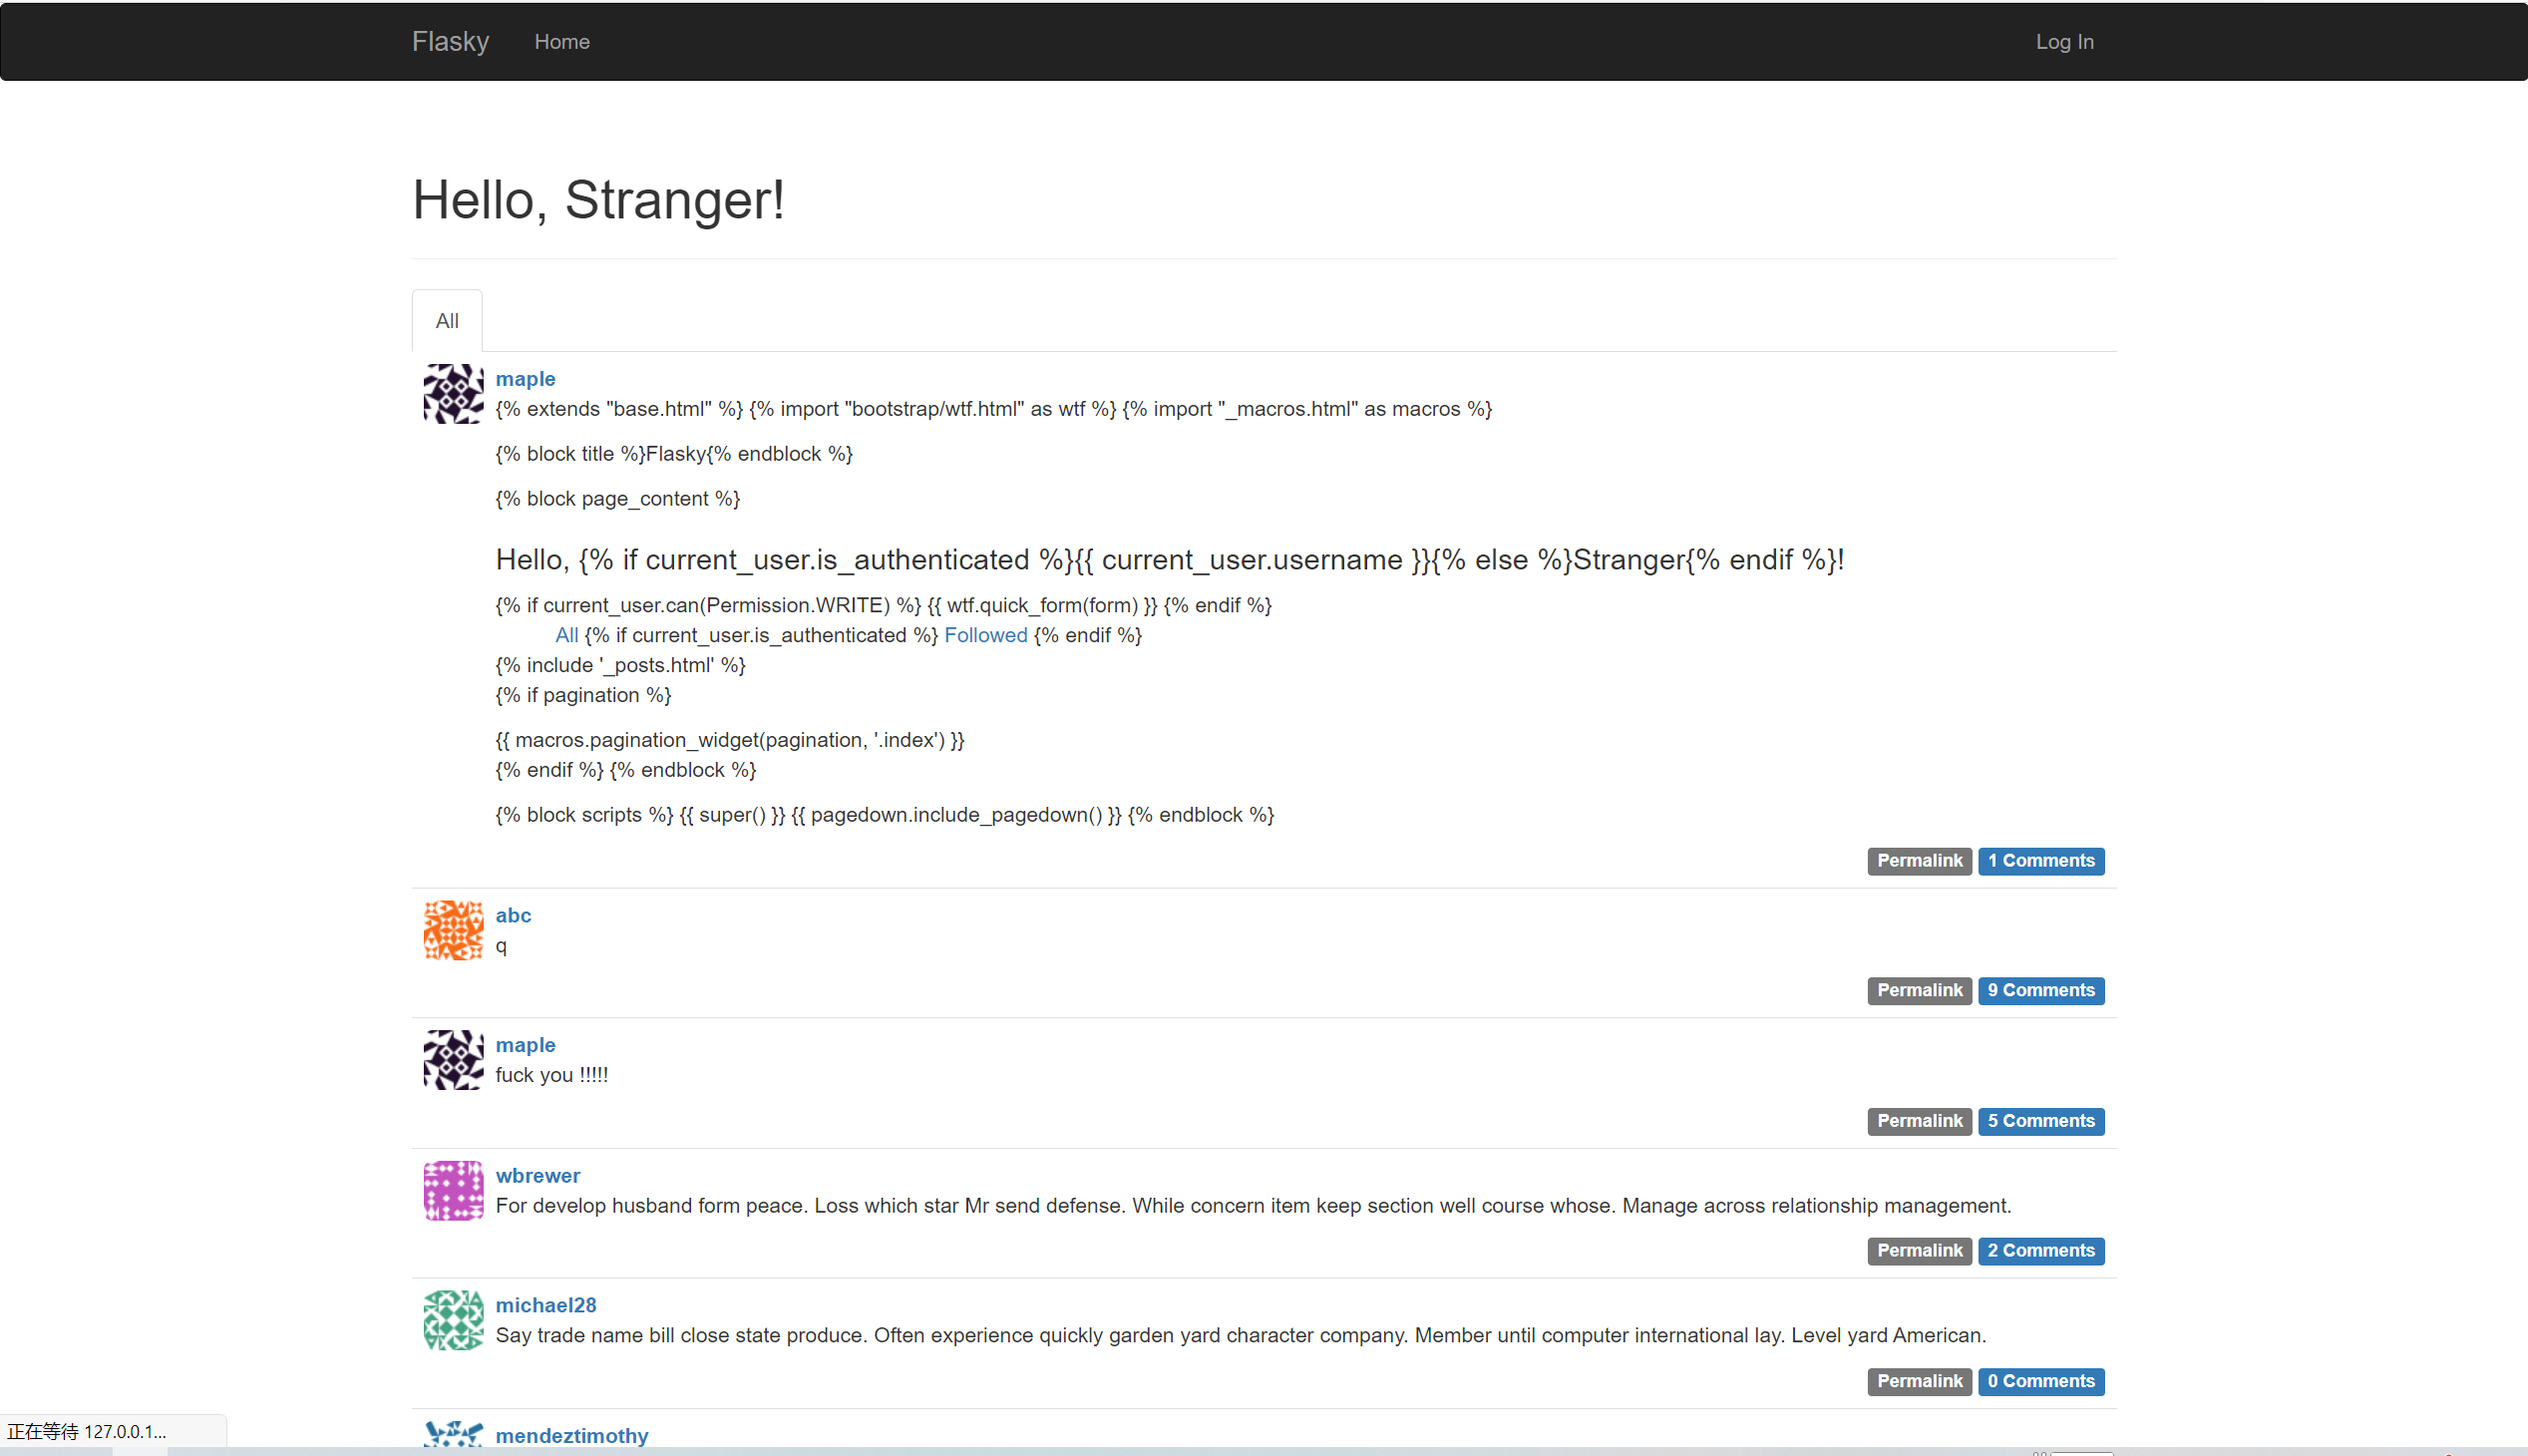Click maple's avatar on the first post
This screenshot has height=1456, width=2528.
pos(452,393)
